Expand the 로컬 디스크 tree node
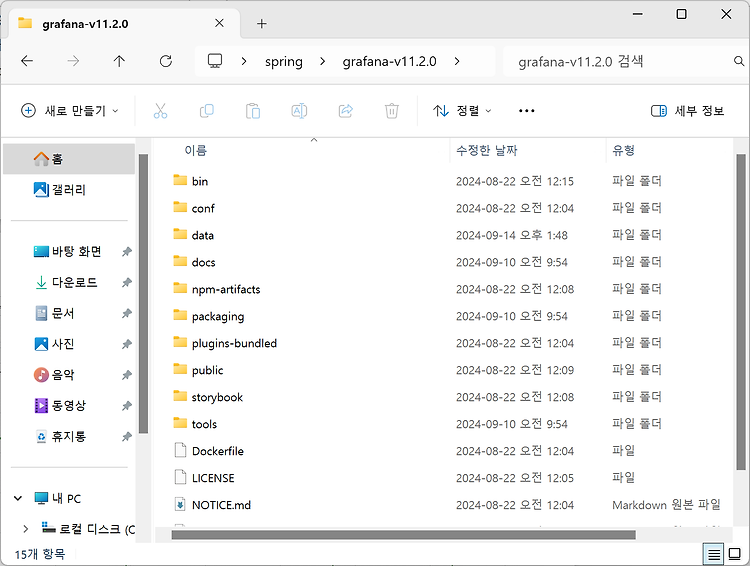The height and width of the screenshot is (566, 750). point(25,529)
